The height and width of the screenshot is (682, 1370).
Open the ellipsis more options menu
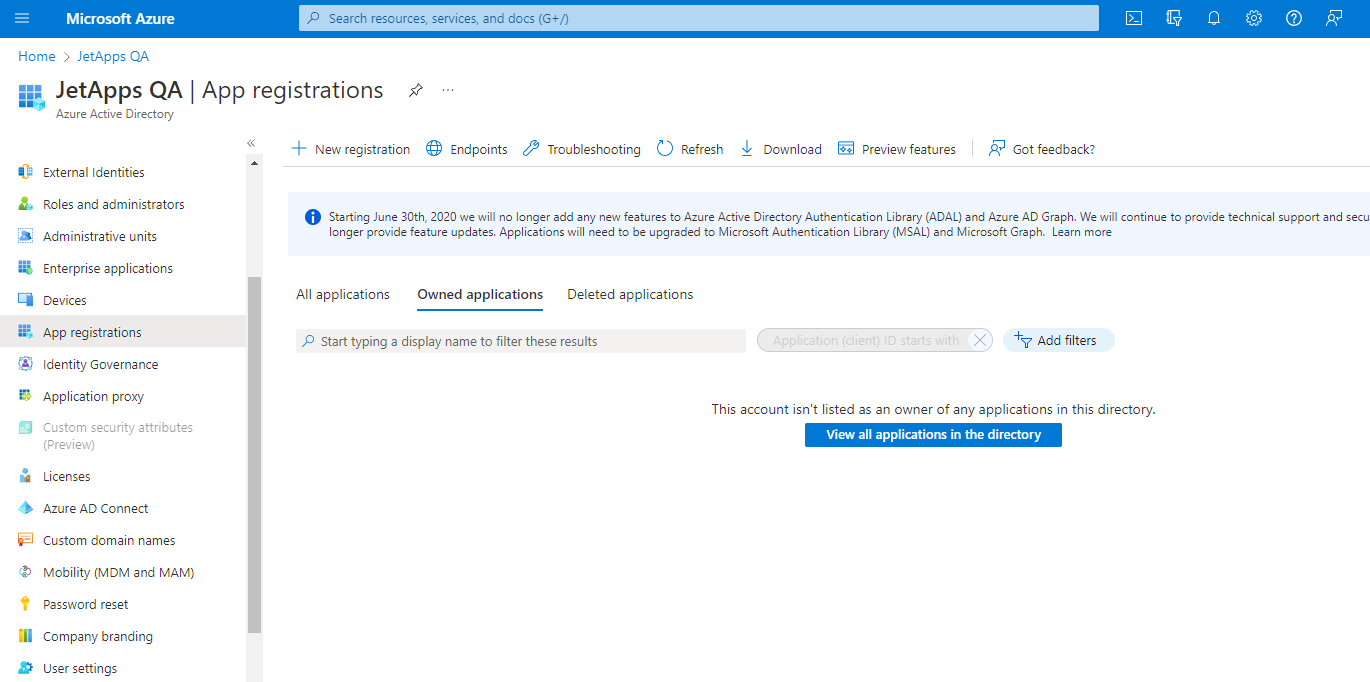click(448, 90)
